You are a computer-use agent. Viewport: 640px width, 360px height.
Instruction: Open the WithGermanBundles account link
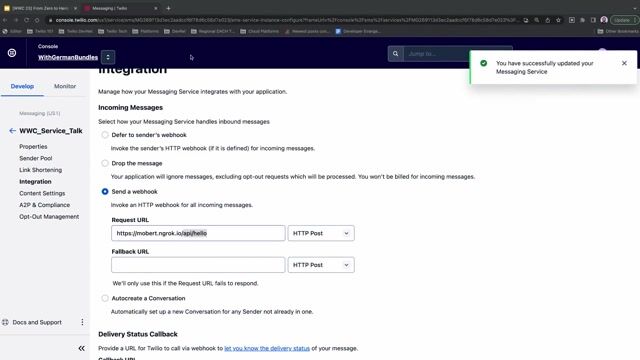pos(68,58)
